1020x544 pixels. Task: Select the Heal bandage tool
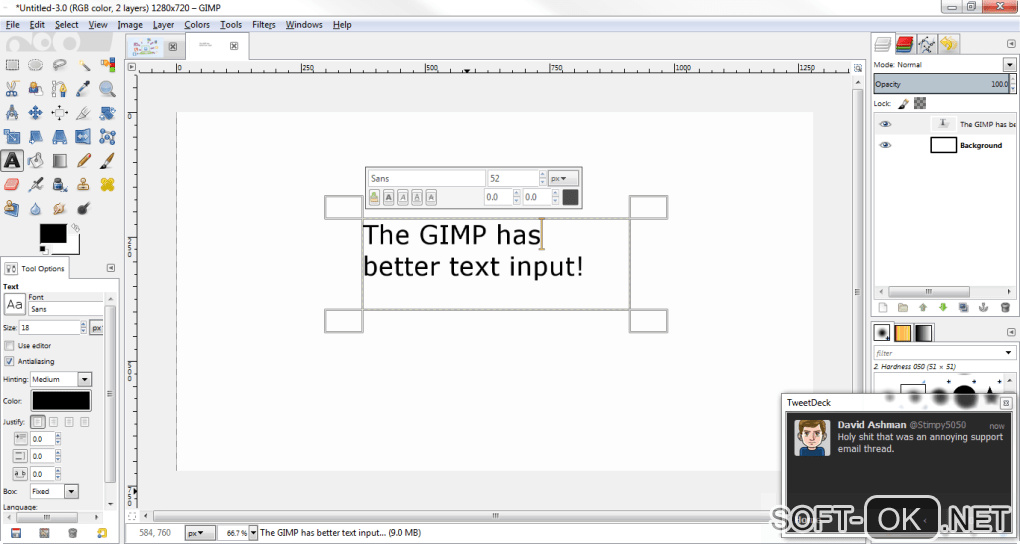(x=107, y=184)
